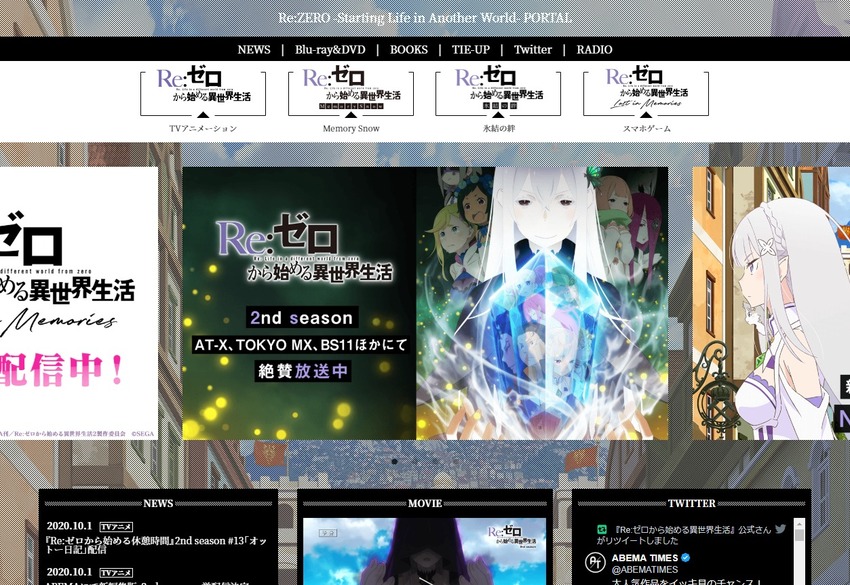Open the ABEMA TIMES account name
The width and height of the screenshot is (850, 585).
[x=645, y=558]
